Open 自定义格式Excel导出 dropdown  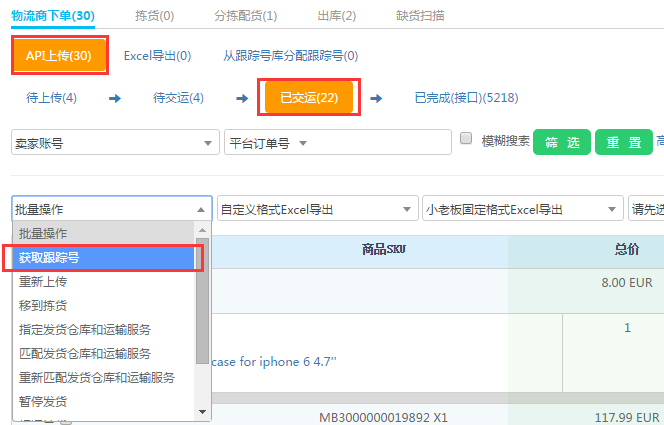(317, 209)
